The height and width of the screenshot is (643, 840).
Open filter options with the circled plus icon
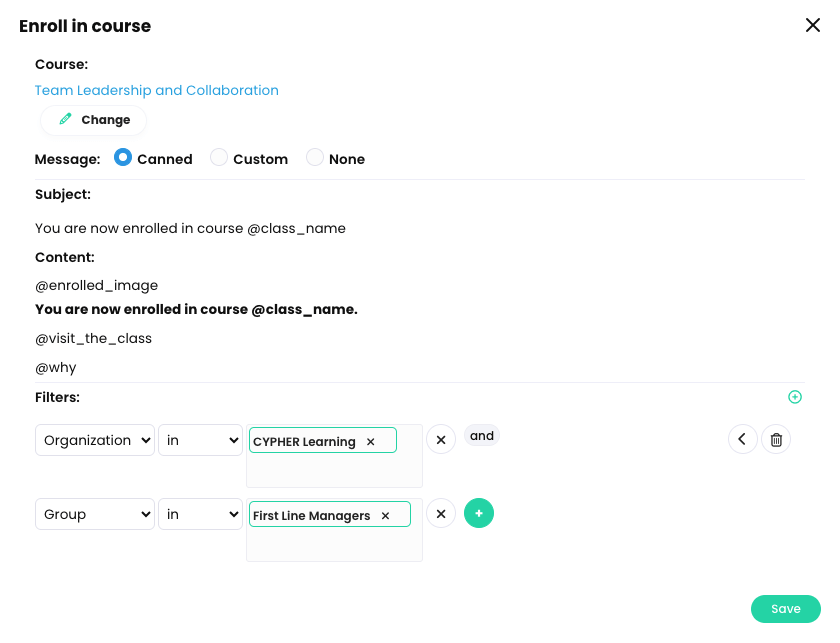pos(795,397)
